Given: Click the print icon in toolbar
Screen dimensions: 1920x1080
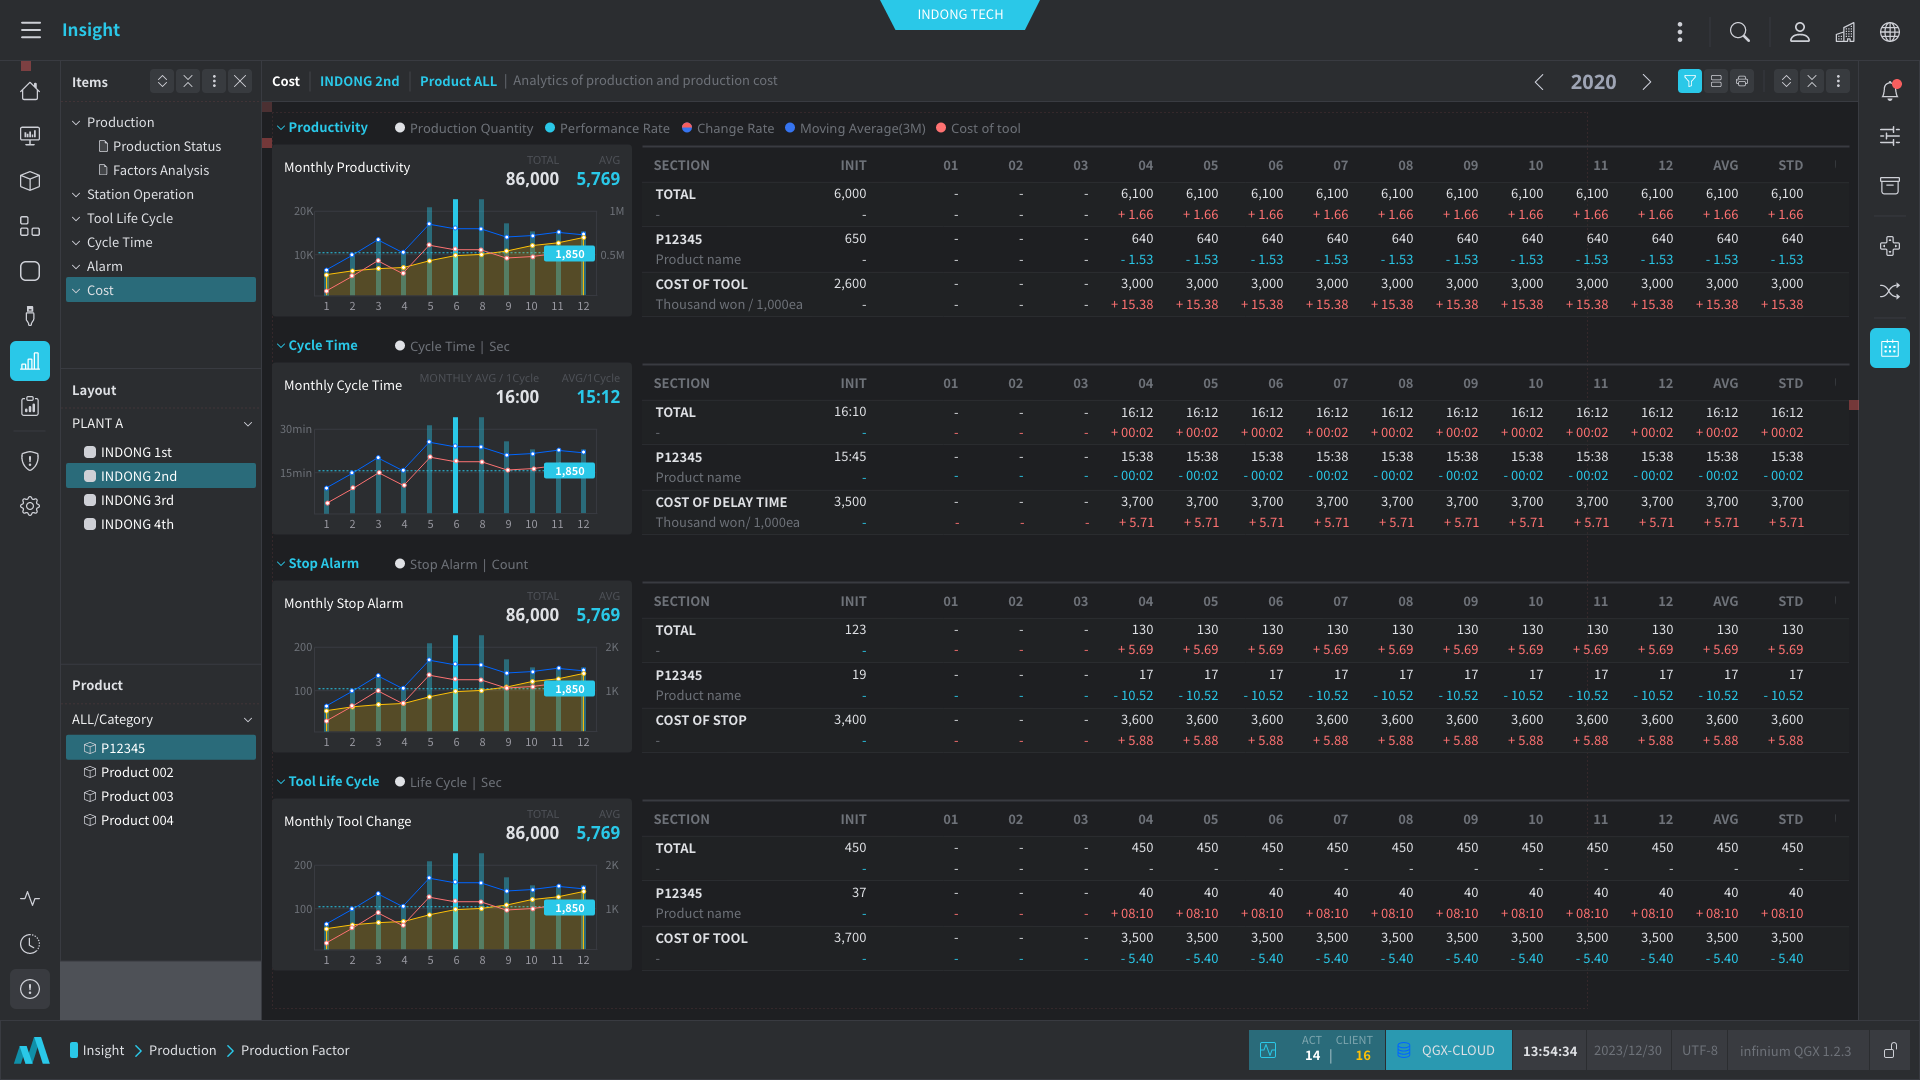Looking at the screenshot, I should coord(1742,81).
